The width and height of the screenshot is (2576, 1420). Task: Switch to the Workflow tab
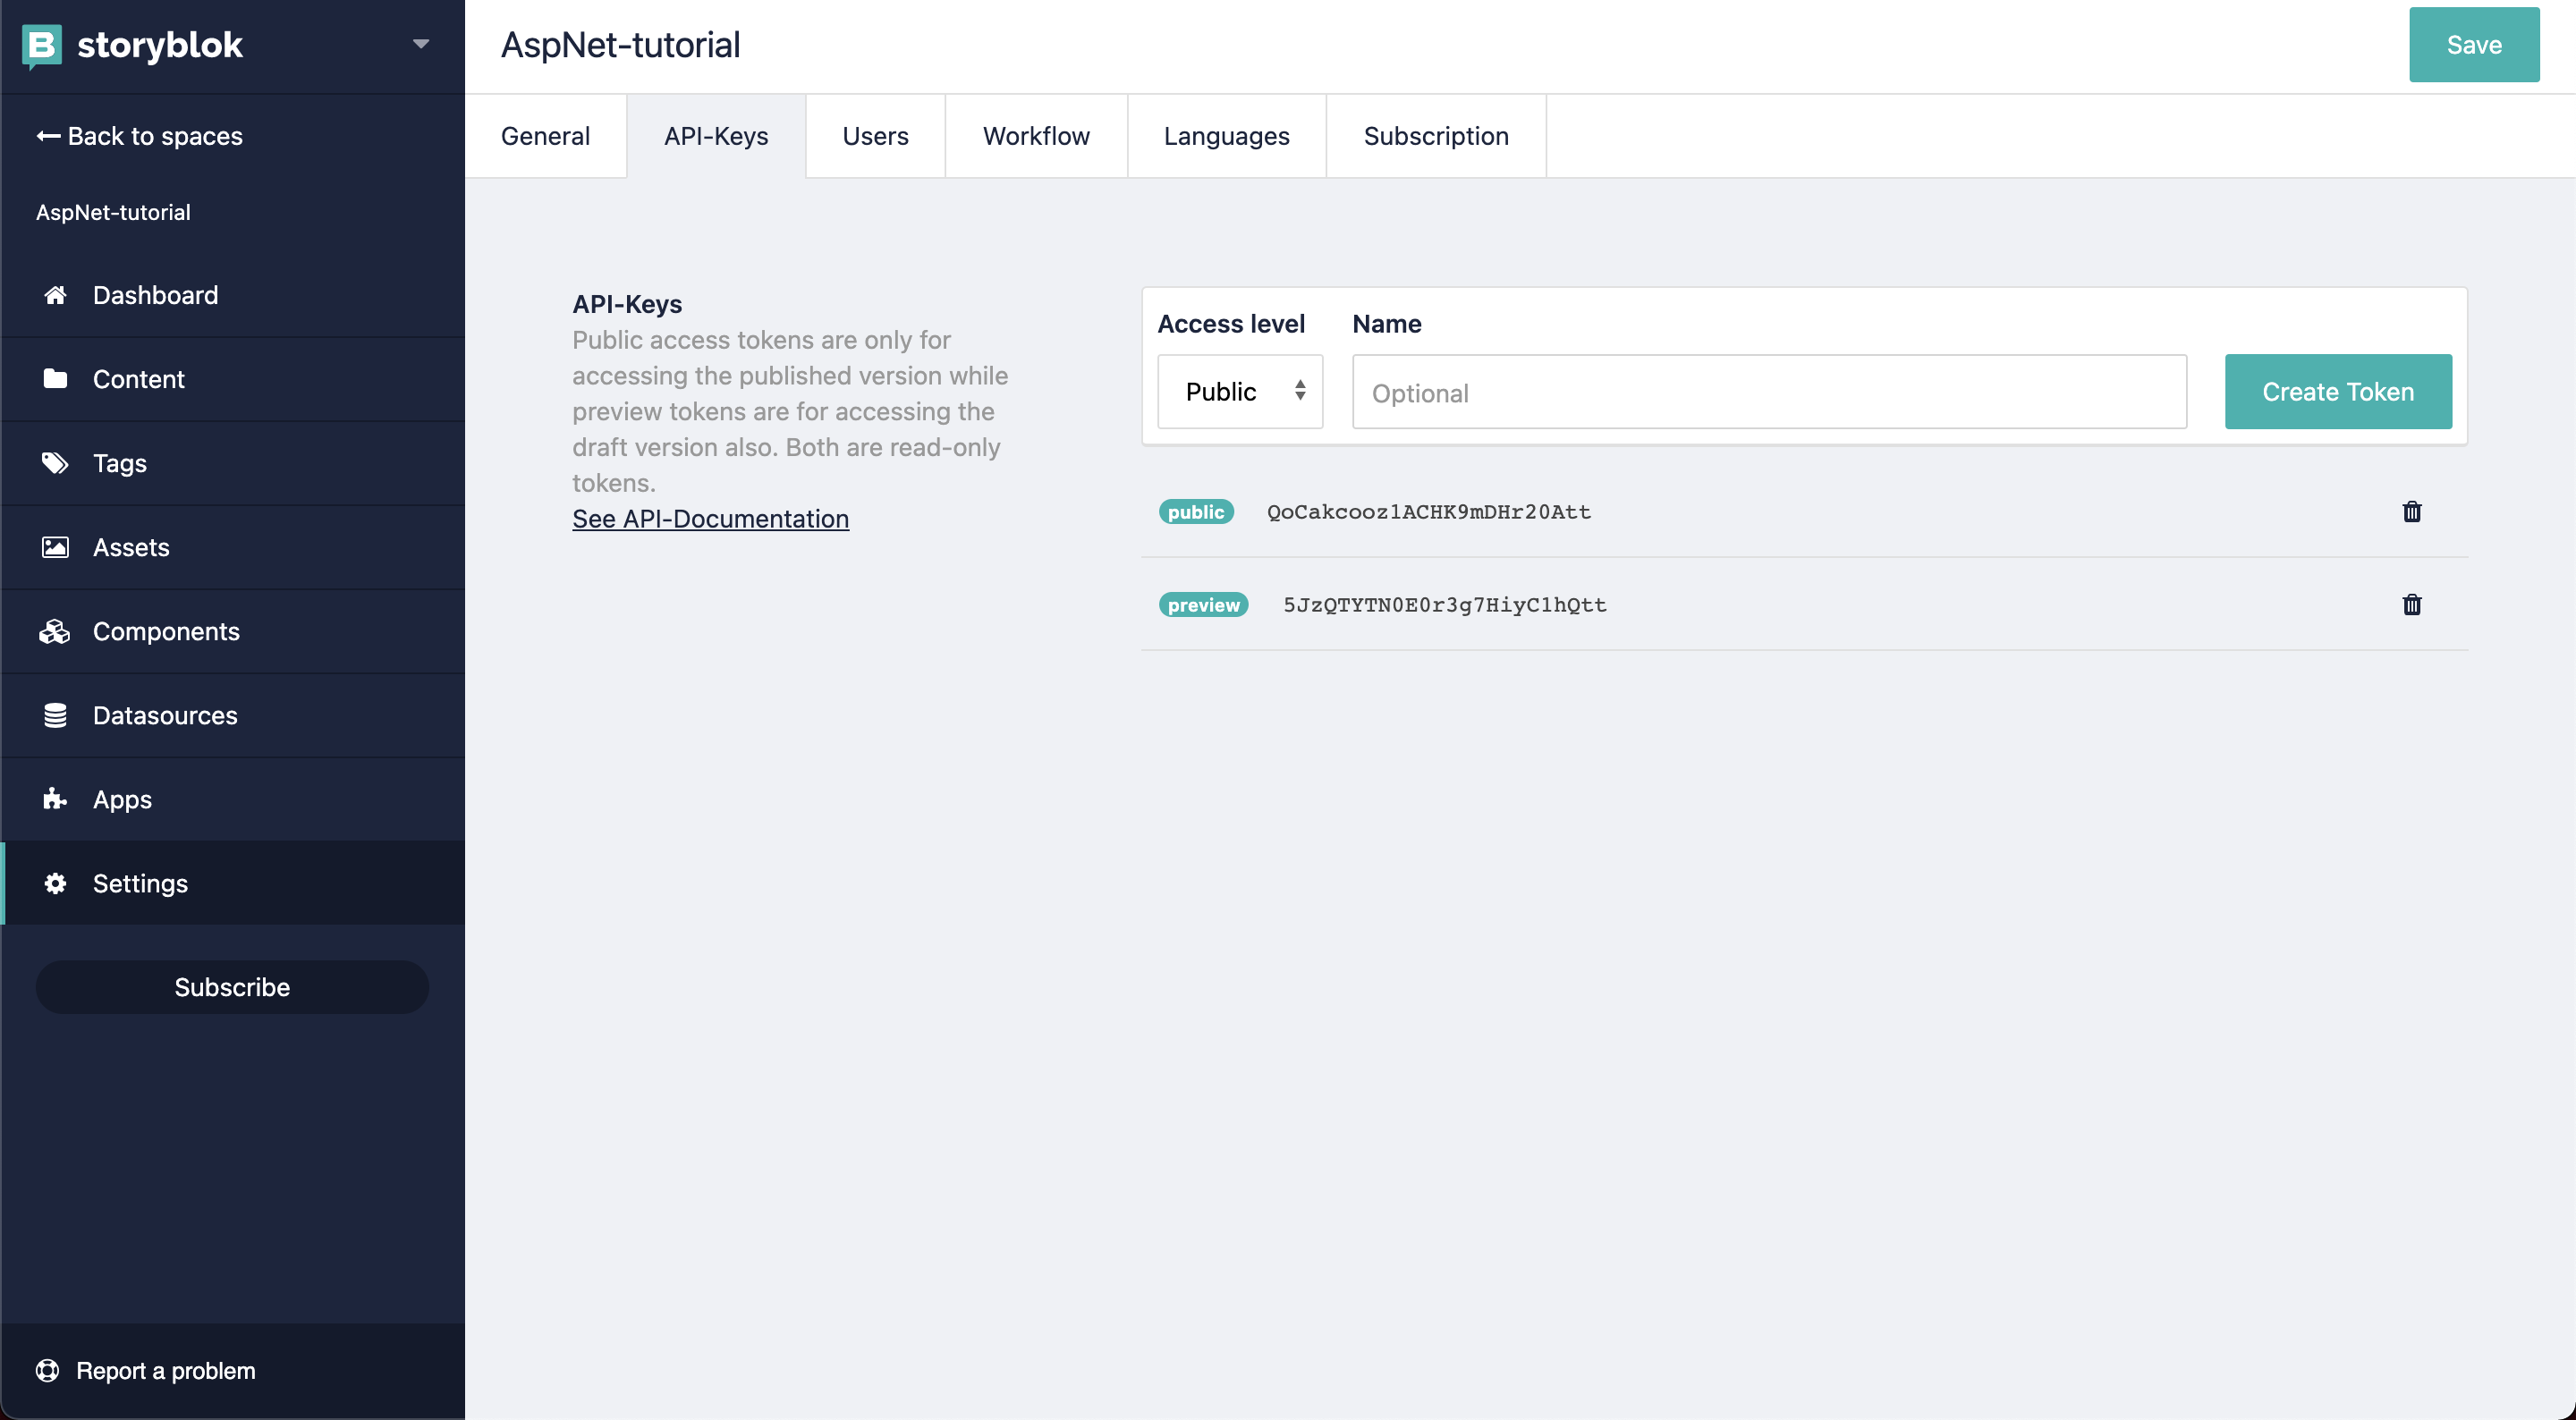coord(1036,136)
